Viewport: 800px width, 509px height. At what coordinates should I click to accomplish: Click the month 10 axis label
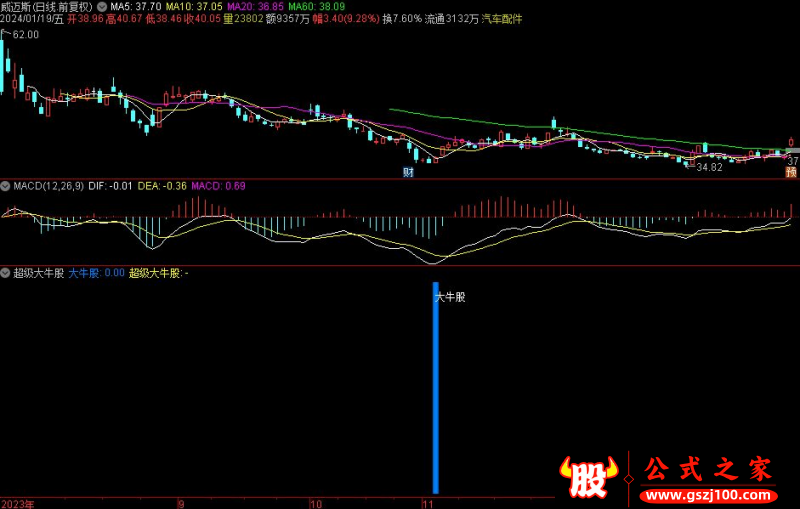pos(316,504)
